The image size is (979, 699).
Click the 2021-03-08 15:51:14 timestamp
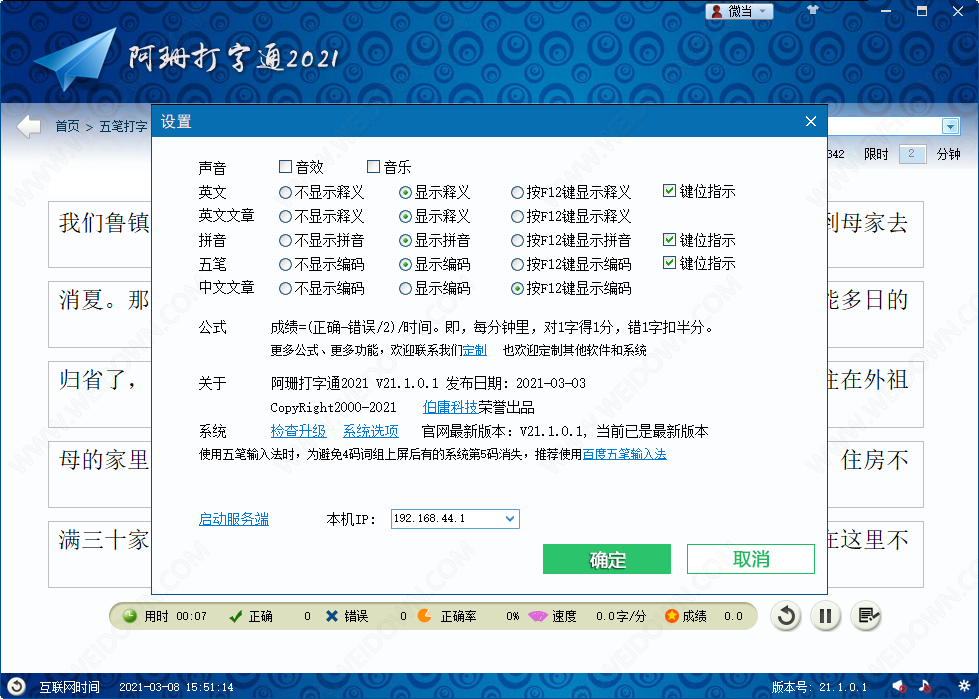(x=176, y=687)
